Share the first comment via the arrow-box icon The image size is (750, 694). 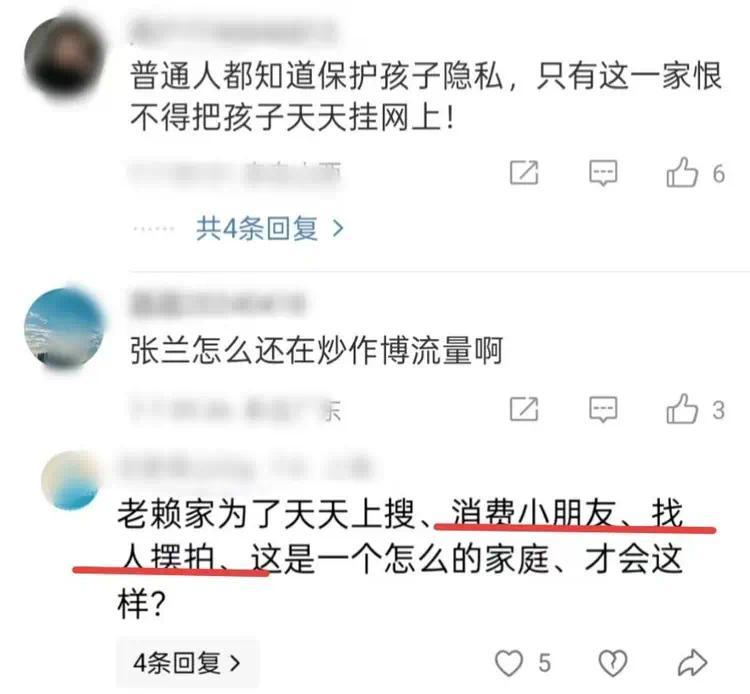[524, 173]
